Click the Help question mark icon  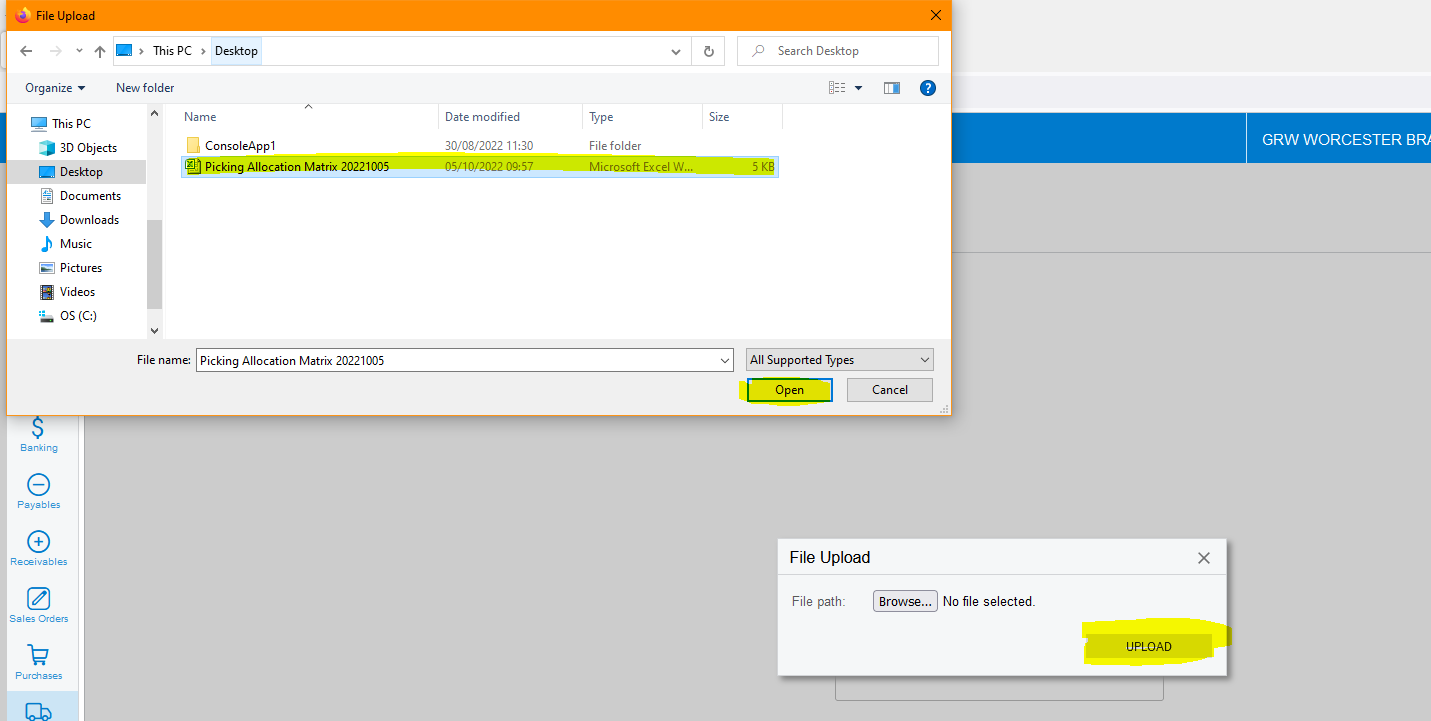tap(927, 88)
